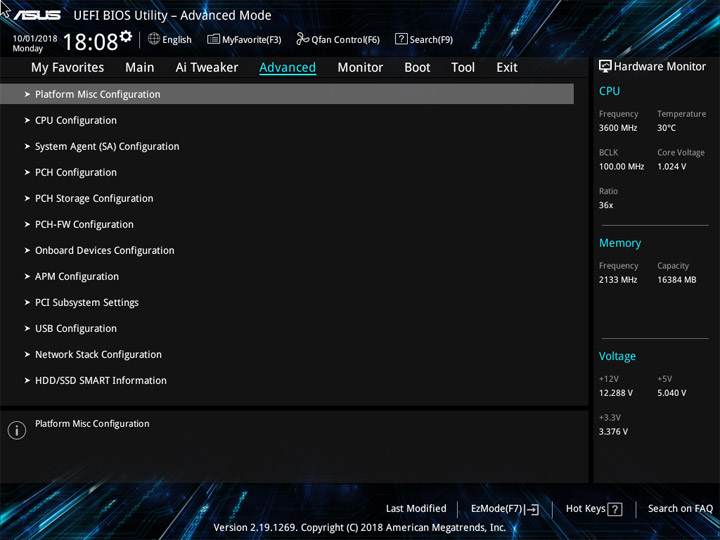Open Search on FAQ
Image resolution: width=720 pixels, height=540 pixels.
click(x=680, y=508)
